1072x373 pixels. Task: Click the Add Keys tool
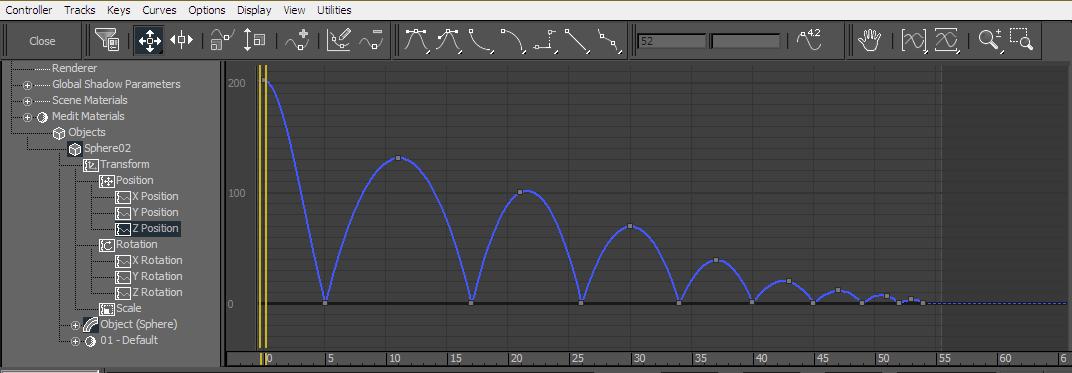[x=298, y=40]
